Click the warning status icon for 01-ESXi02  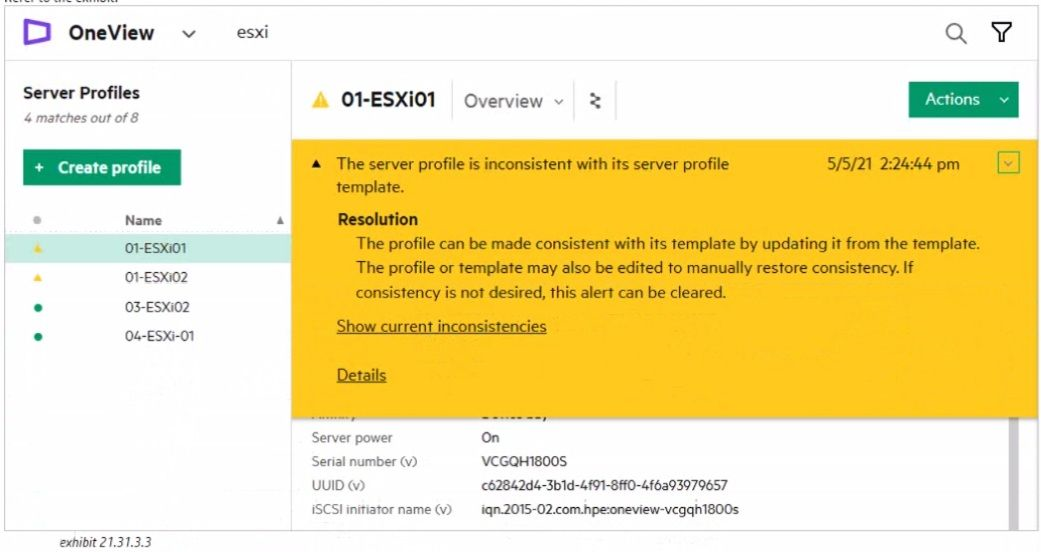coord(38,278)
